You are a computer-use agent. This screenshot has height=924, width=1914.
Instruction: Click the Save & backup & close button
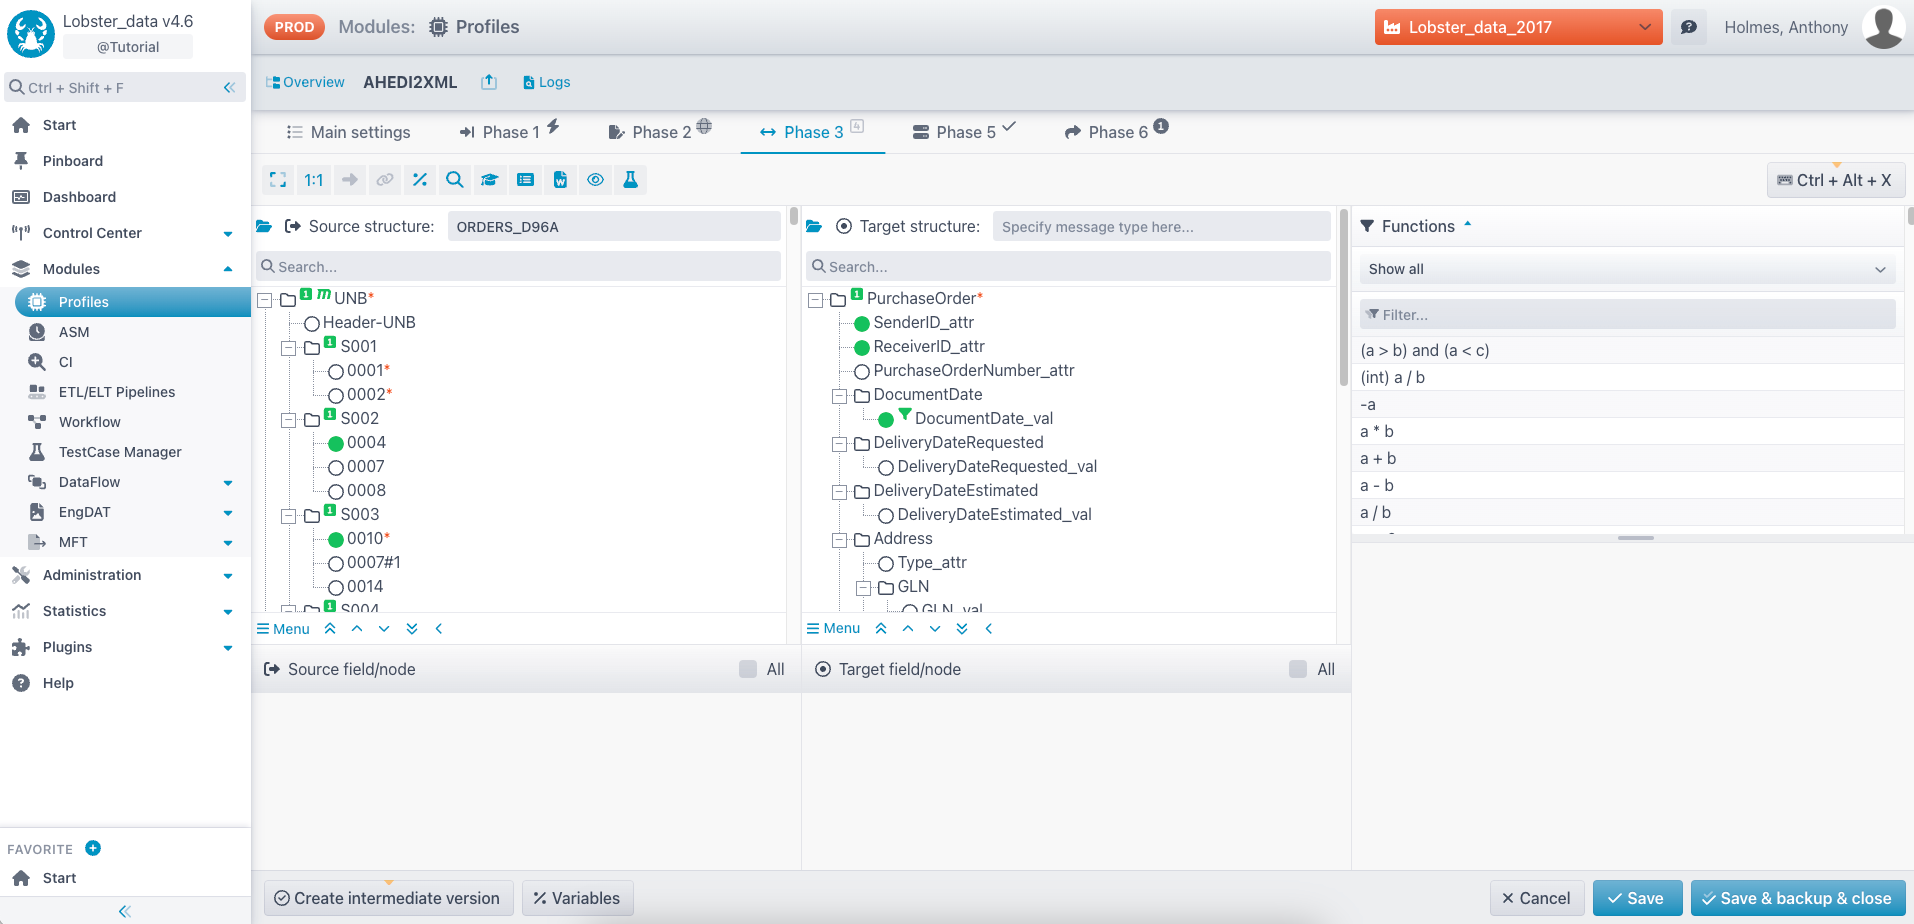pos(1797,898)
